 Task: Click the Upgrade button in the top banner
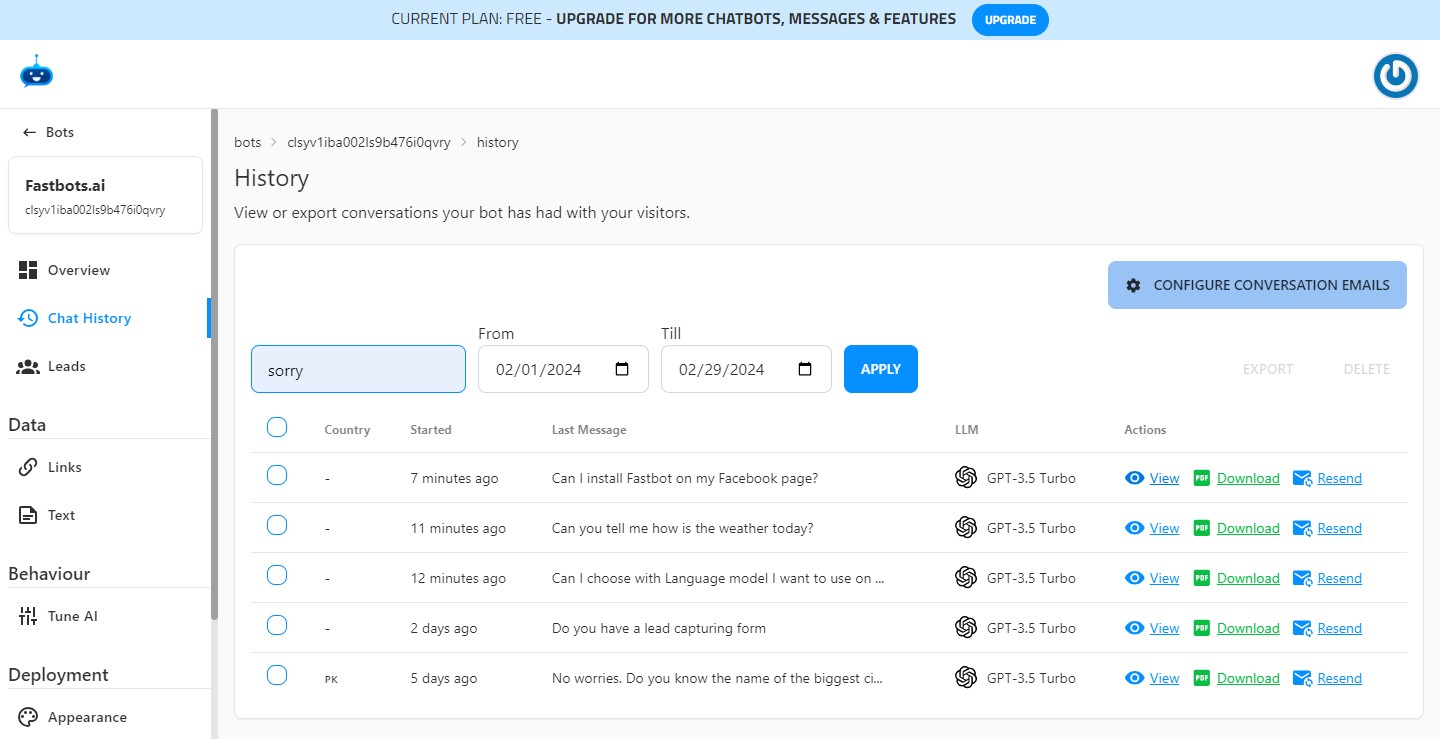(x=1010, y=20)
